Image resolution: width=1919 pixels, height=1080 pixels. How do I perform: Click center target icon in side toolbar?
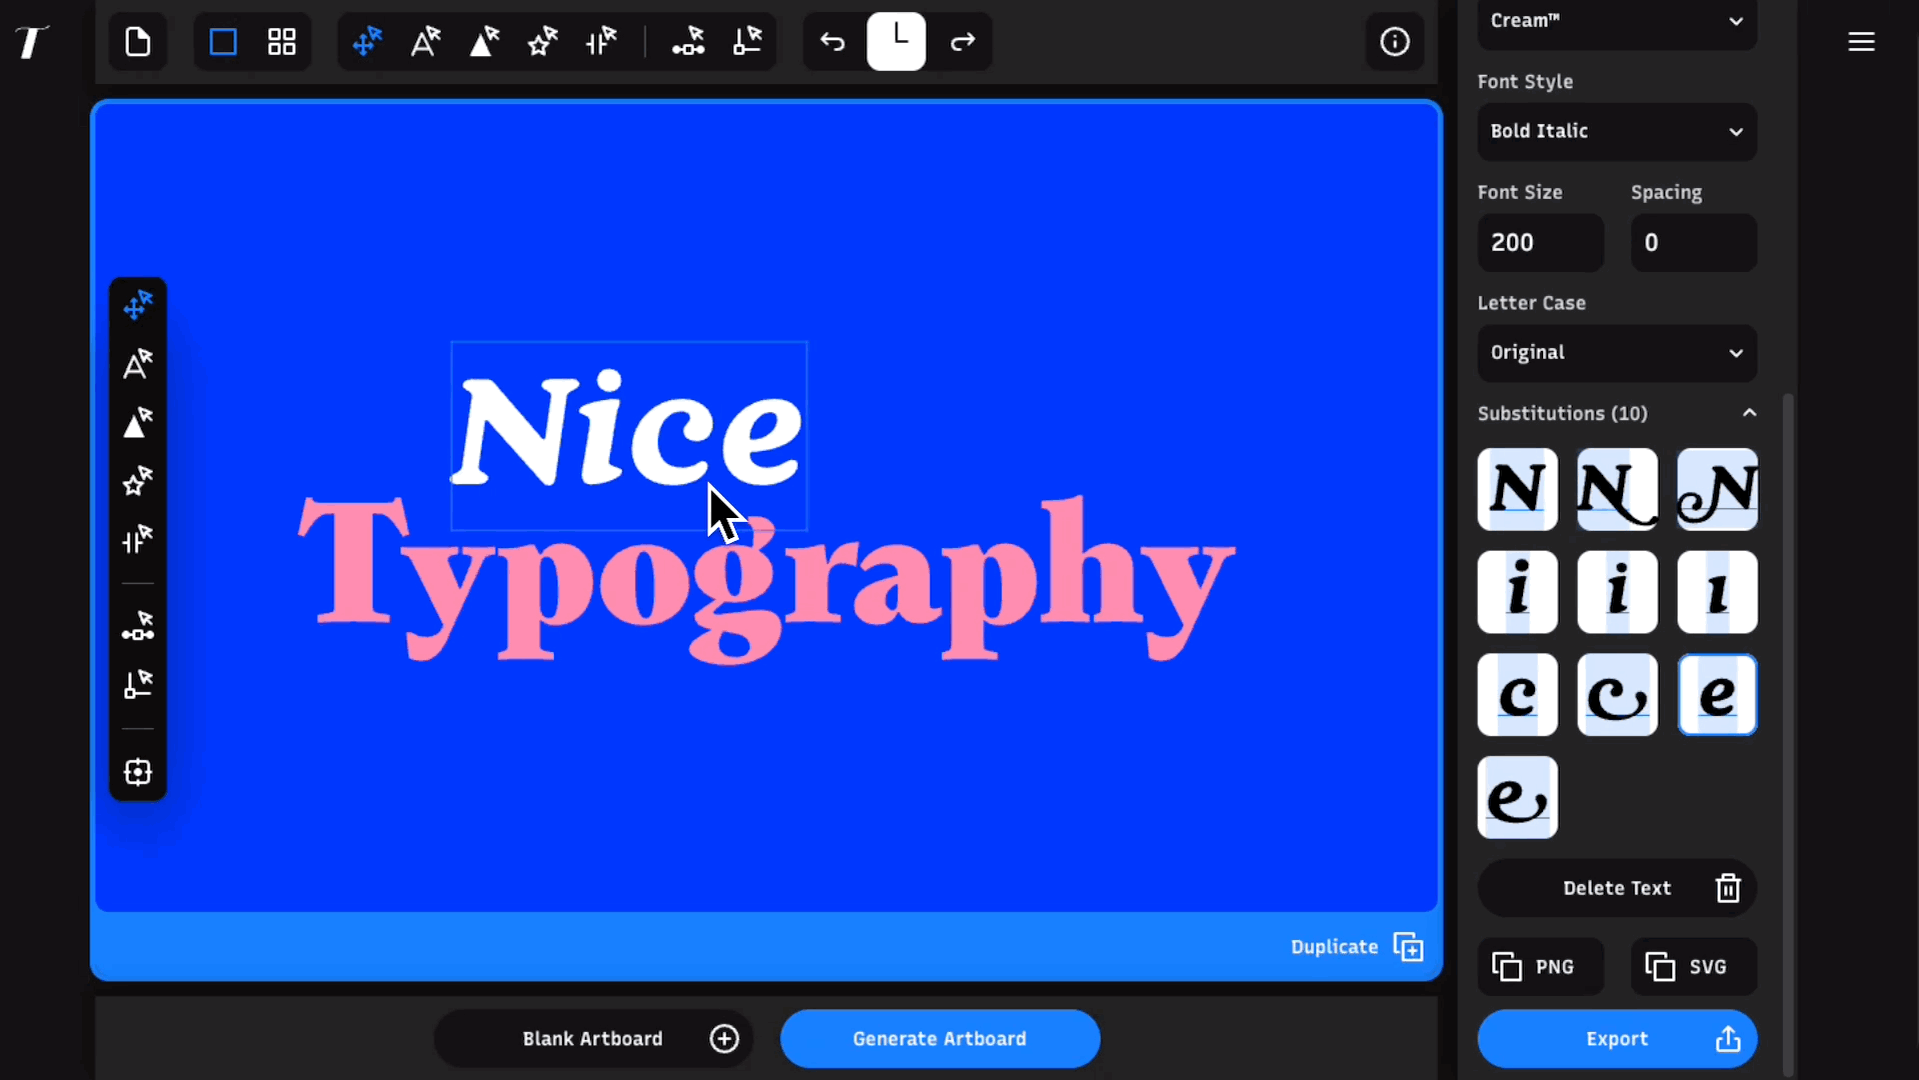click(138, 772)
